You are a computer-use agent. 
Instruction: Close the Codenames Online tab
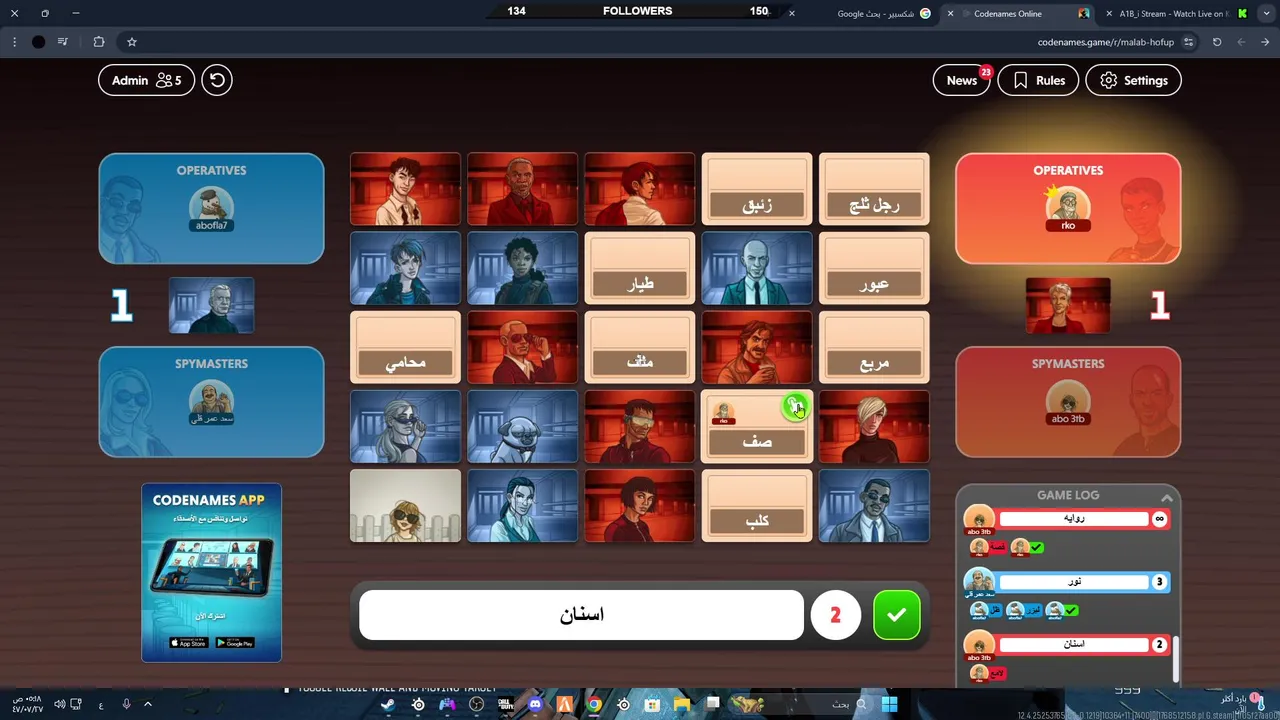pos(950,13)
